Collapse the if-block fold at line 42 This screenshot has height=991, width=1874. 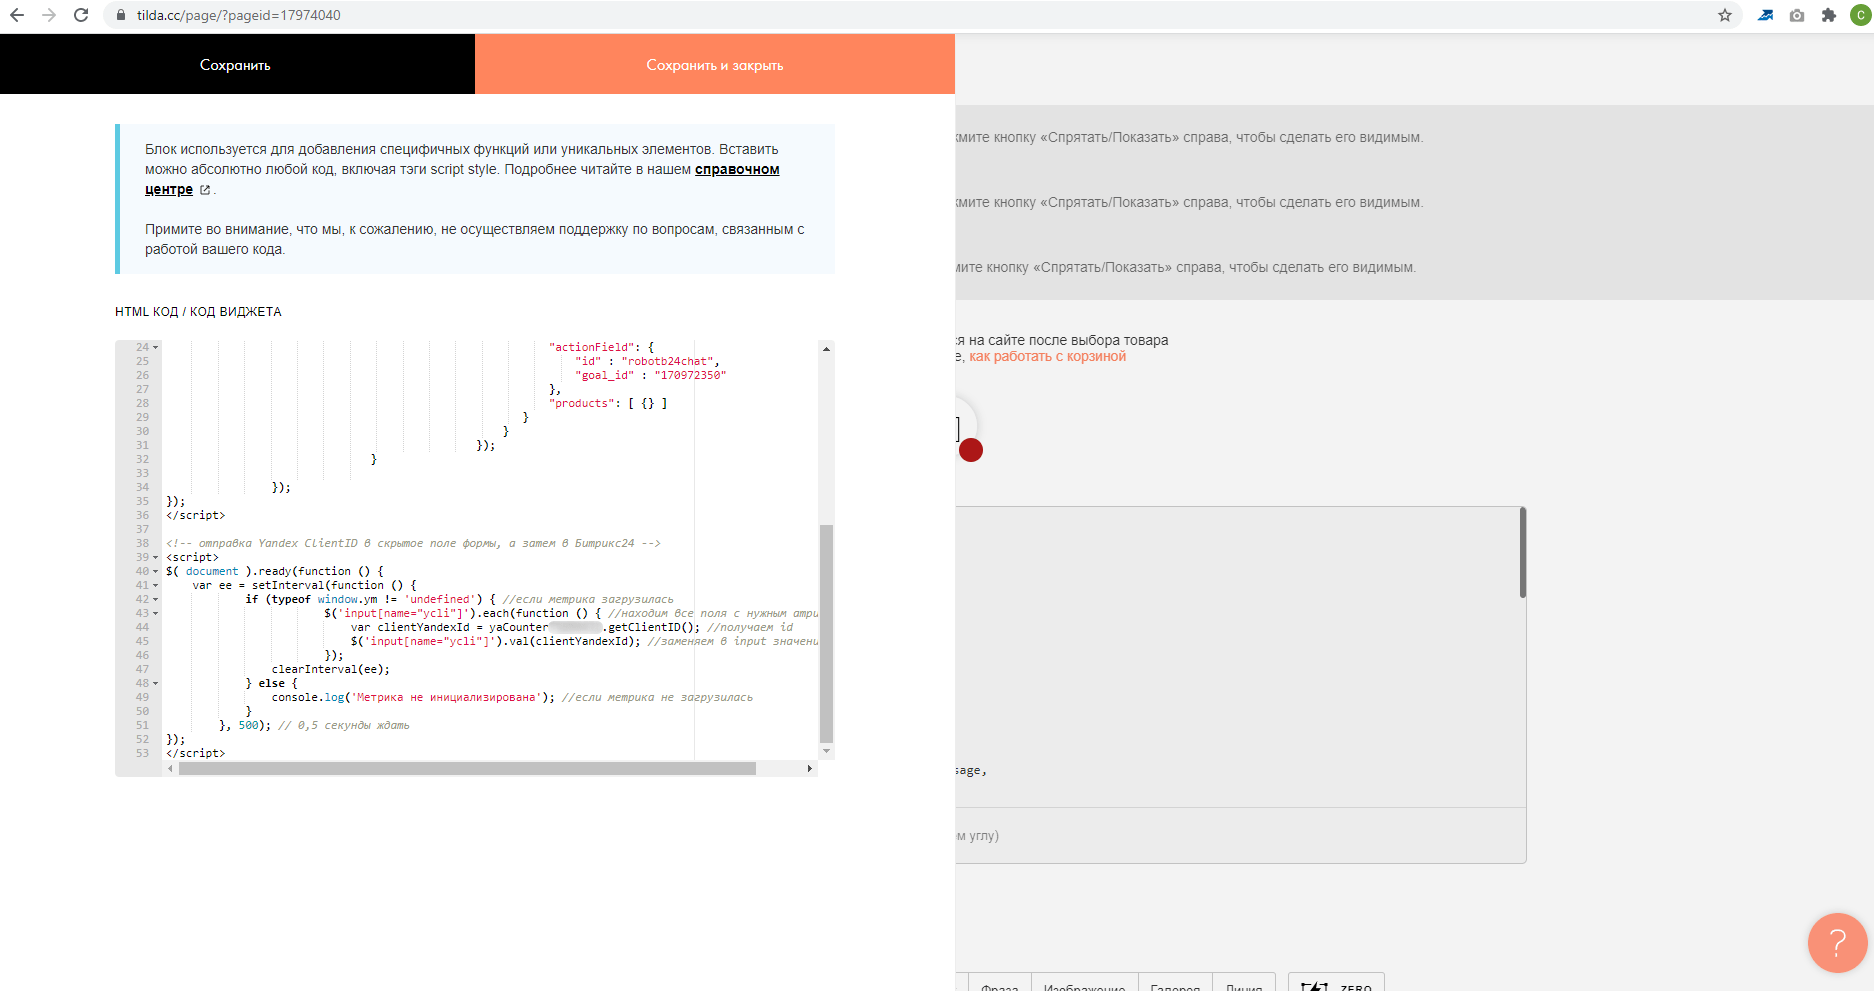pyautogui.click(x=155, y=599)
